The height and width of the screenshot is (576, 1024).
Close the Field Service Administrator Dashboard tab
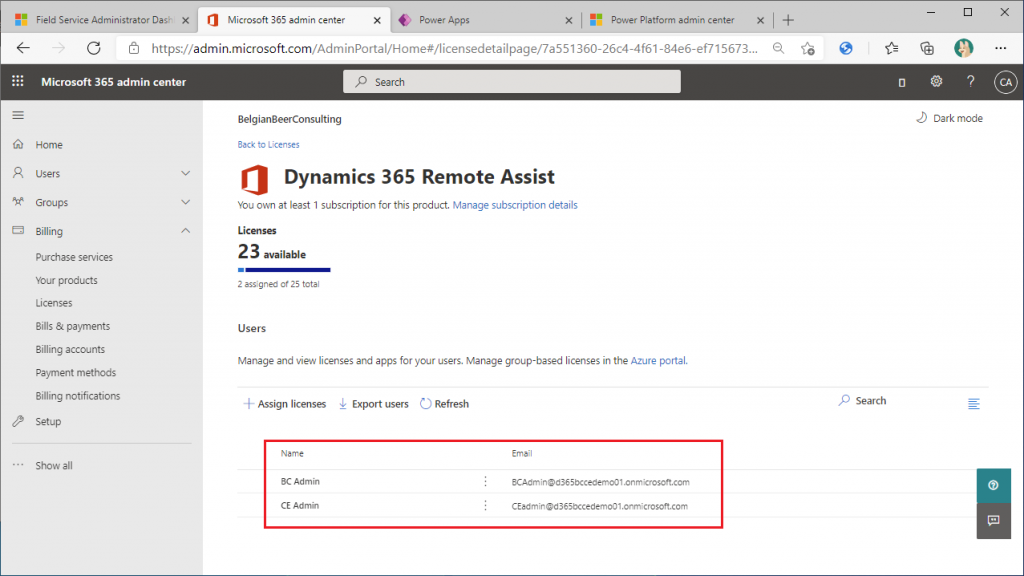click(x=185, y=20)
